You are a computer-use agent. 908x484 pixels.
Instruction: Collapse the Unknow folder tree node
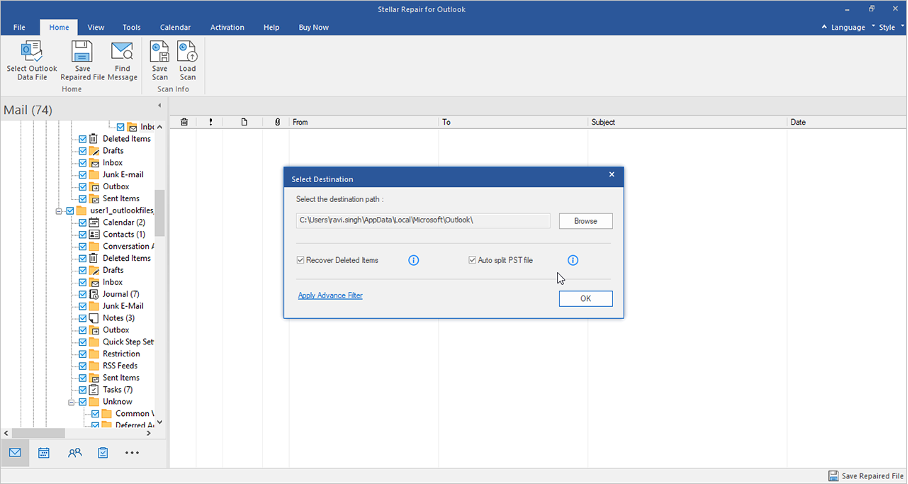click(71, 402)
